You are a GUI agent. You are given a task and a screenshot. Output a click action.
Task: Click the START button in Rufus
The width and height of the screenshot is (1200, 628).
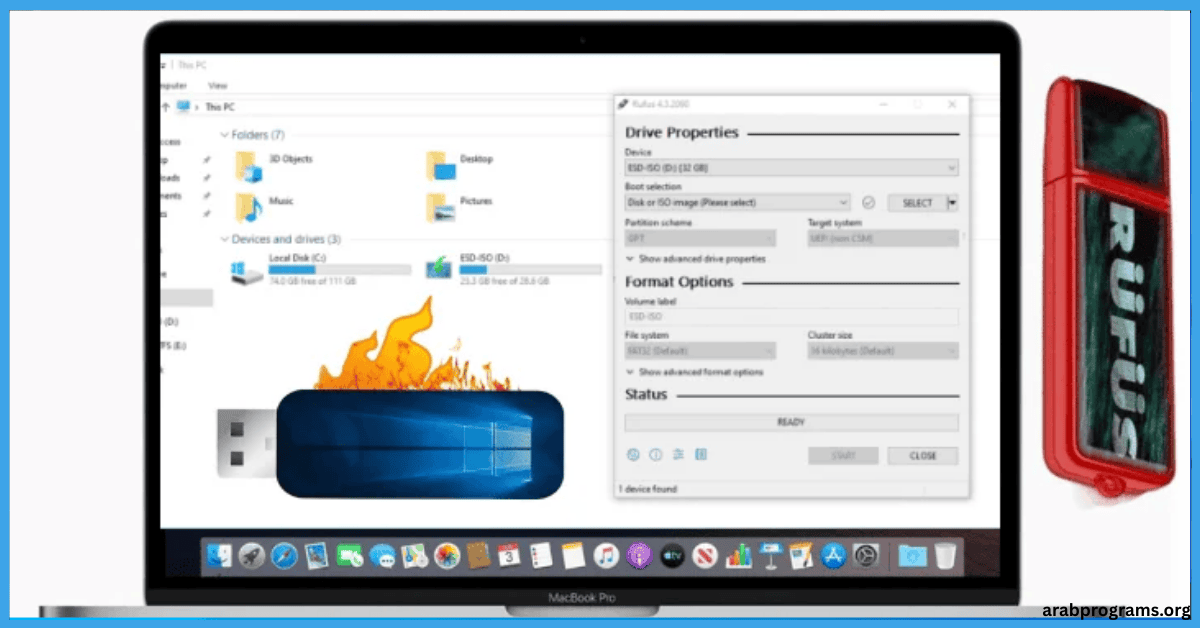point(843,455)
